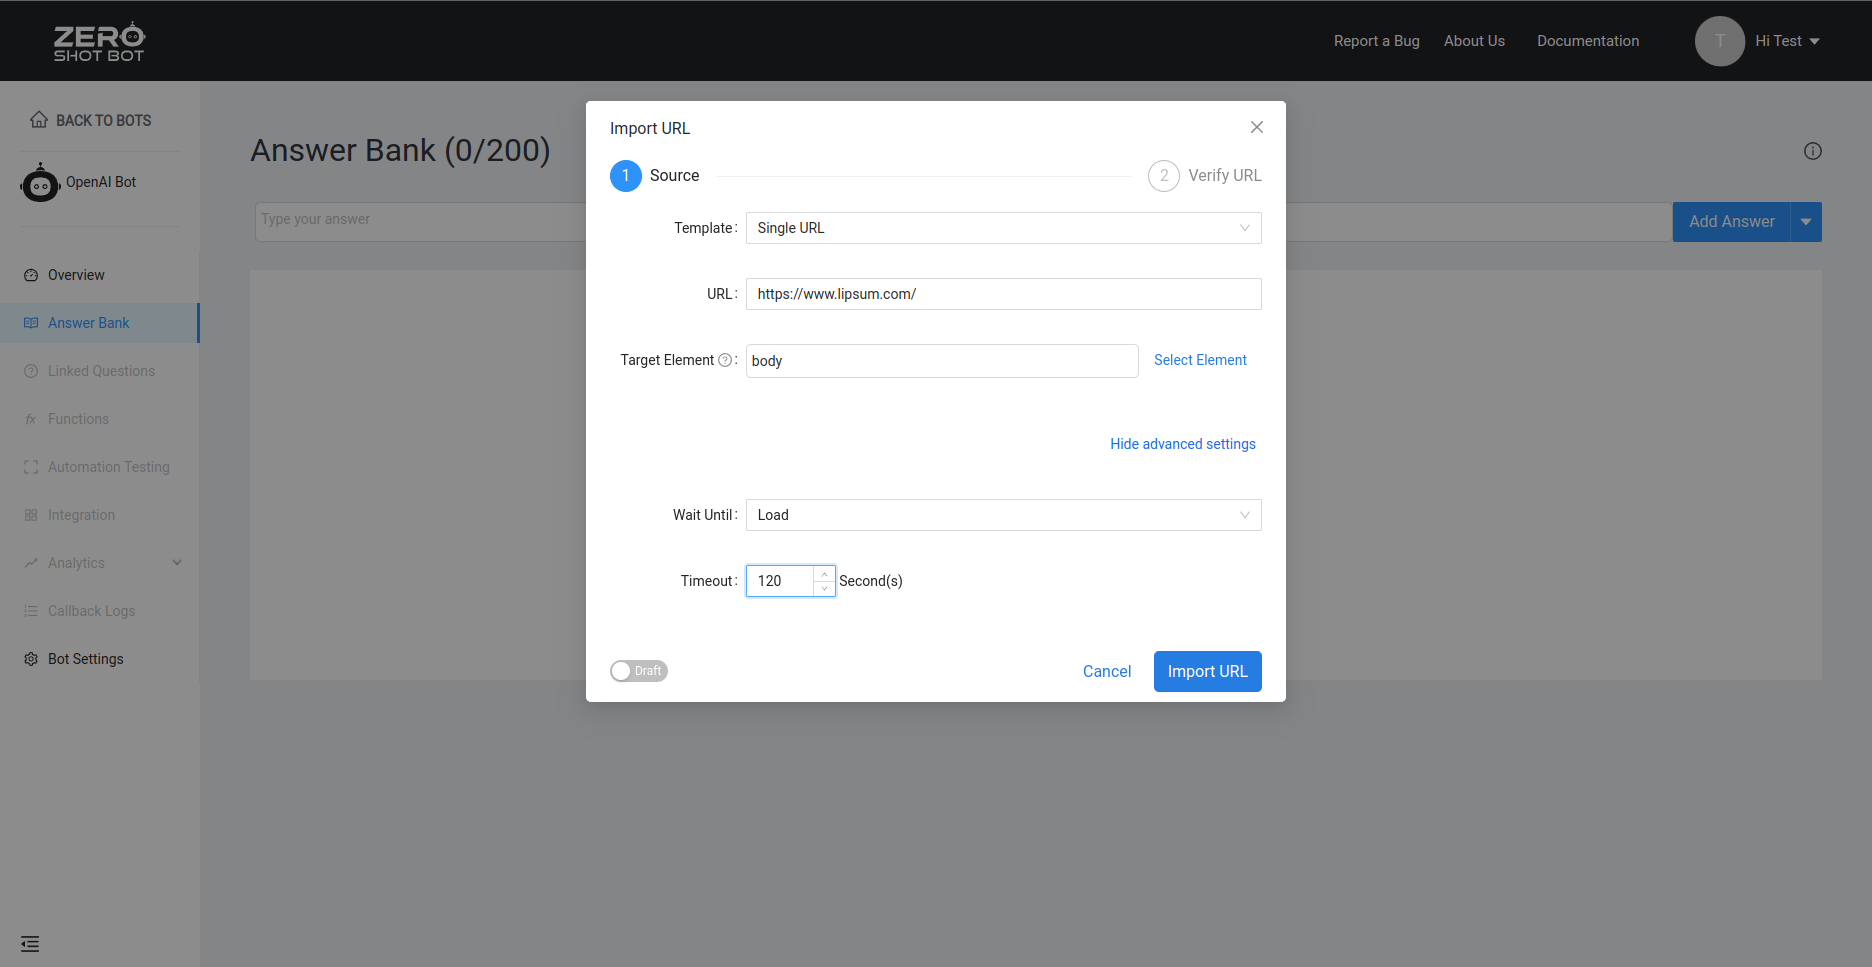Click the OpenAI Bot avatar

(39, 182)
